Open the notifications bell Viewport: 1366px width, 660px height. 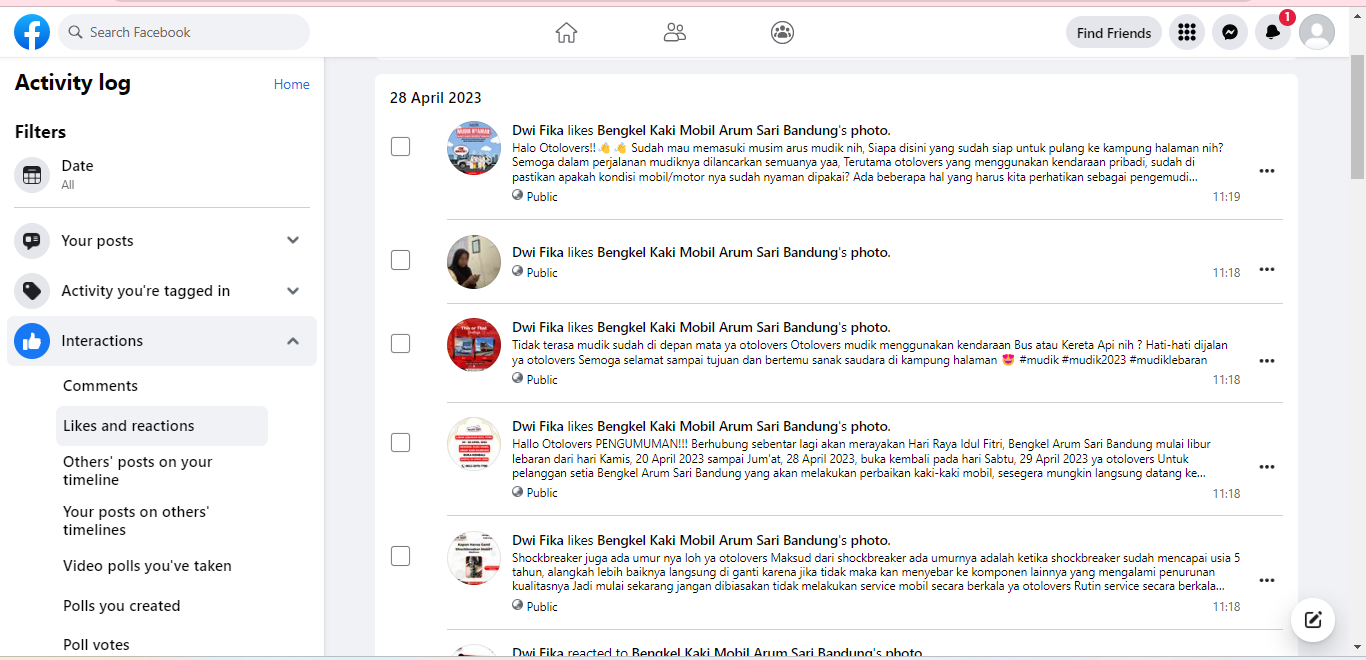(x=1273, y=32)
